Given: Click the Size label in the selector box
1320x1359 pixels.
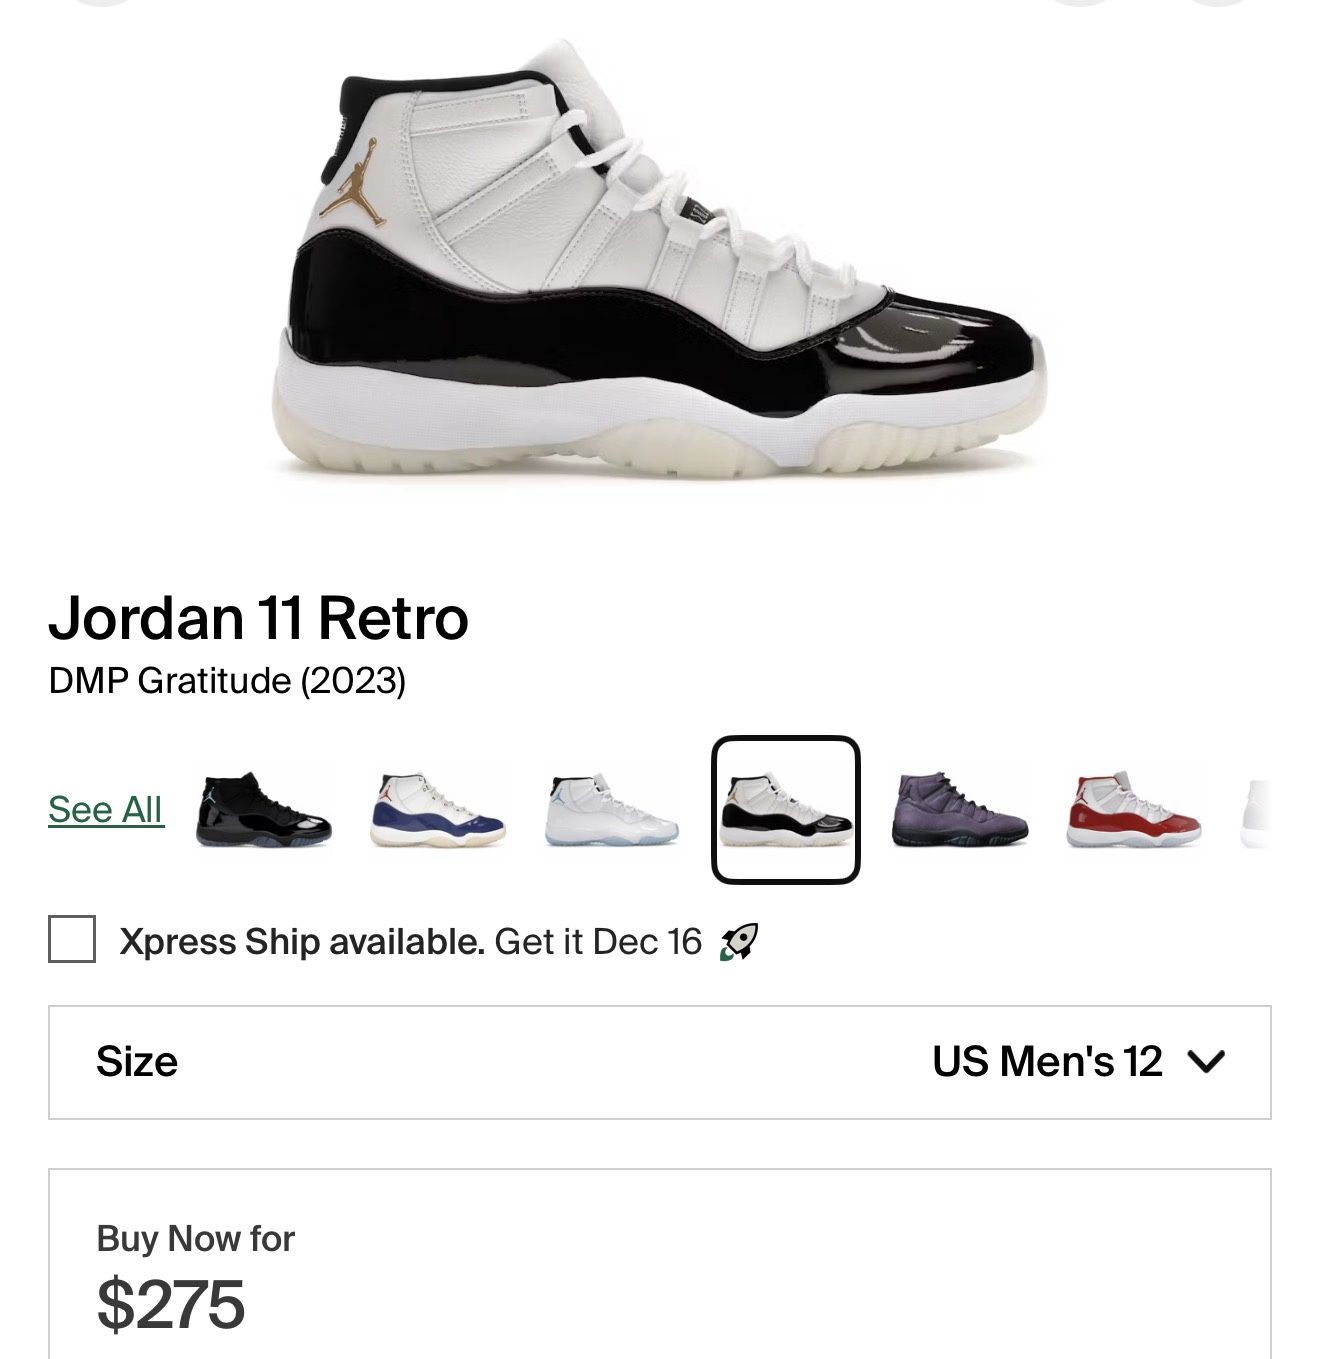Looking at the screenshot, I should click(137, 1062).
